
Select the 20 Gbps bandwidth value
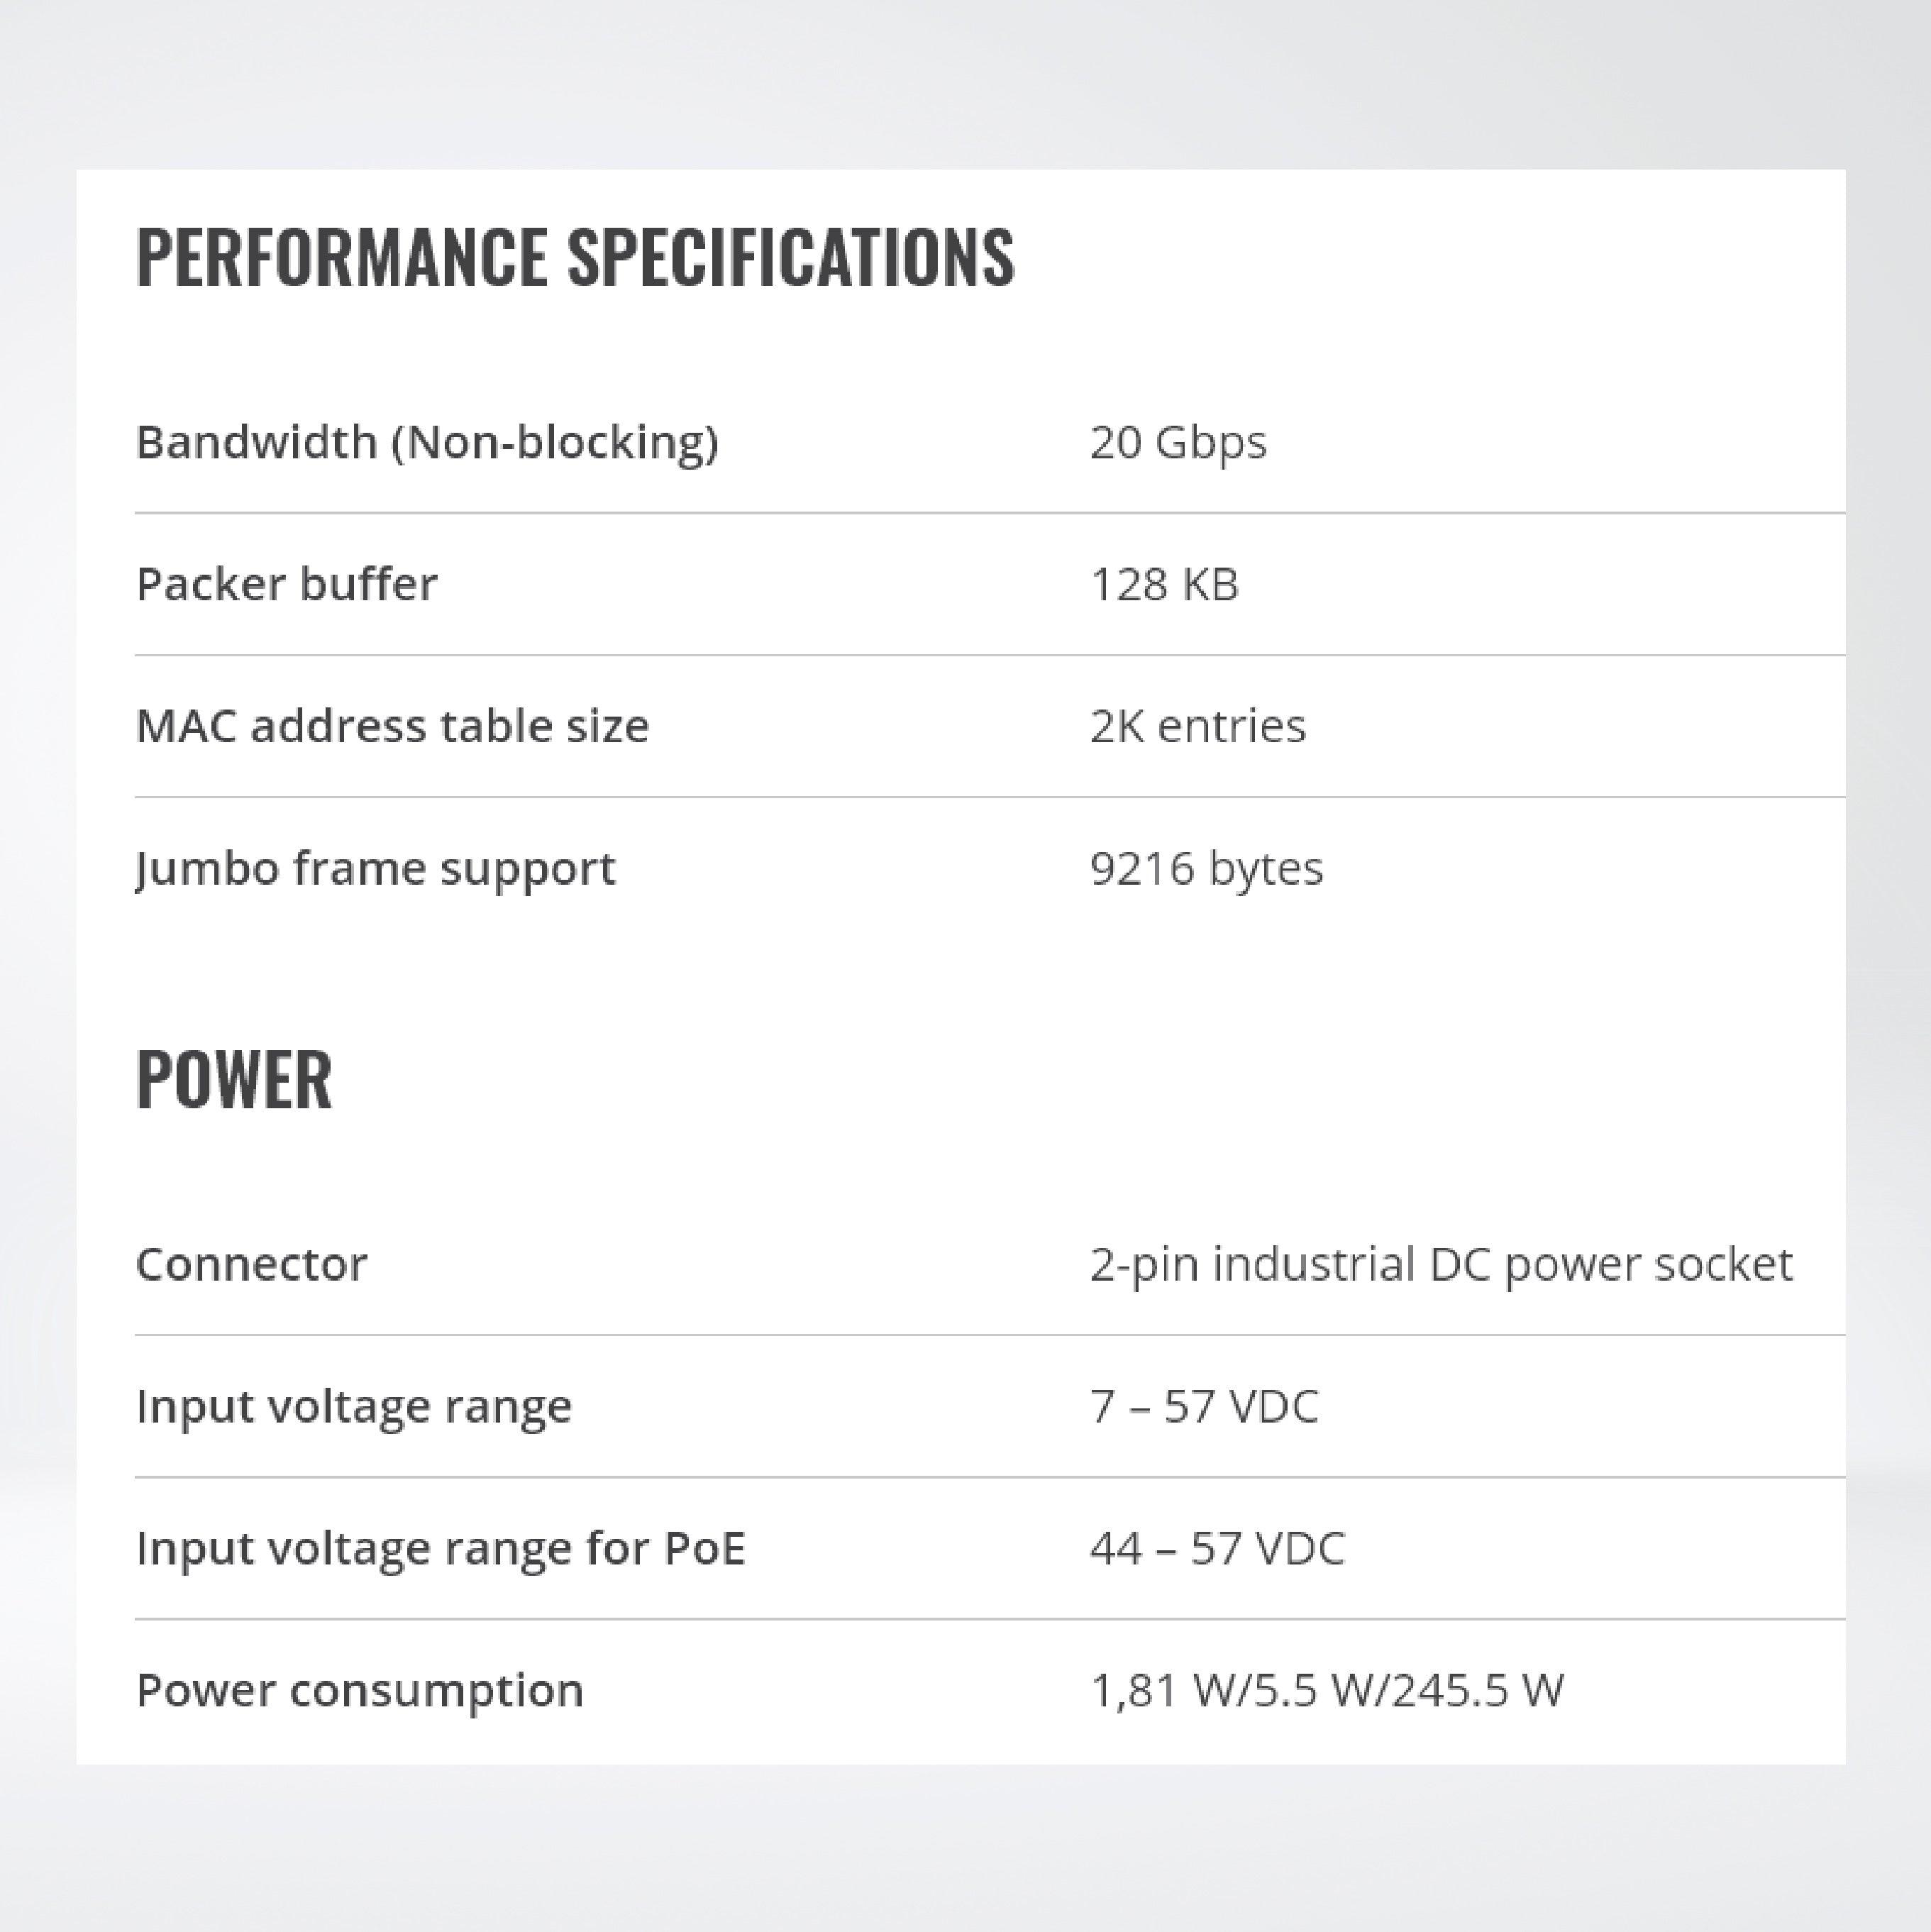coord(1178,442)
